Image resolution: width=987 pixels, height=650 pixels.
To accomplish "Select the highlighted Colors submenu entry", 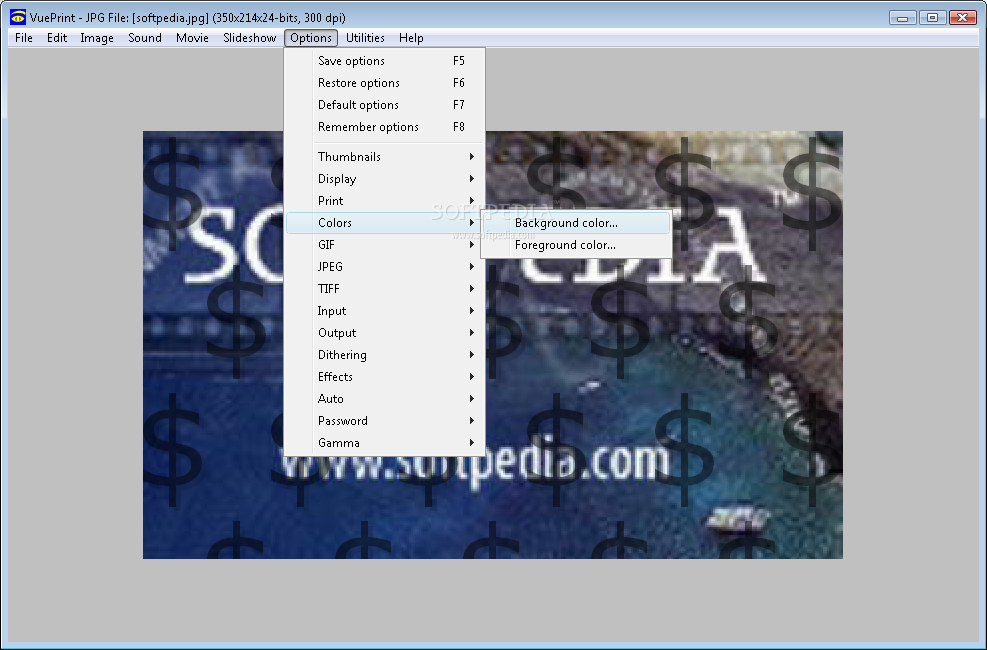I will (385, 223).
